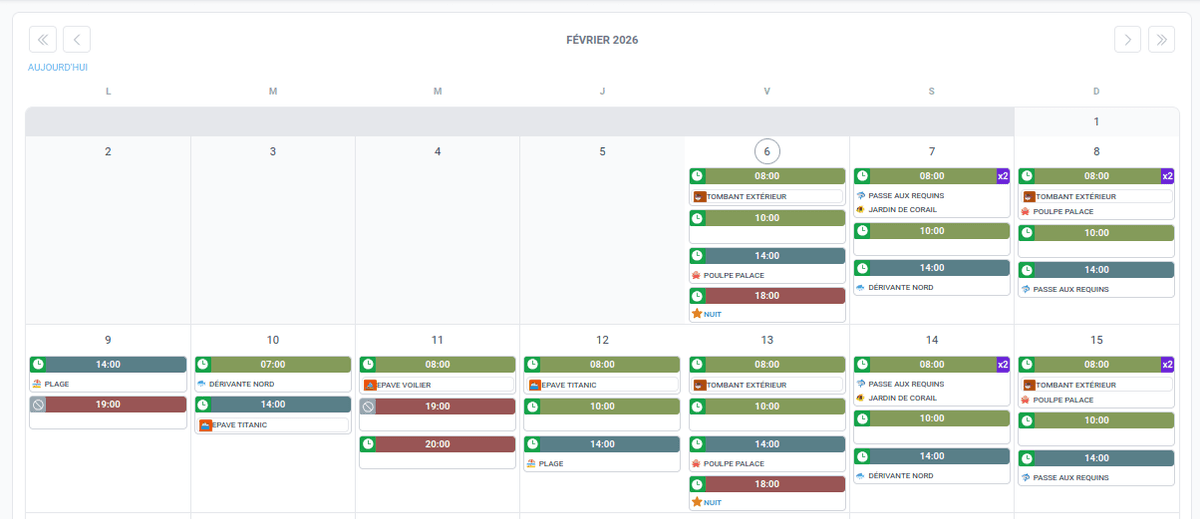Click Tombant Extérieur label on February 15
Image resolution: width=1200 pixels, height=519 pixels.
tap(1075, 385)
